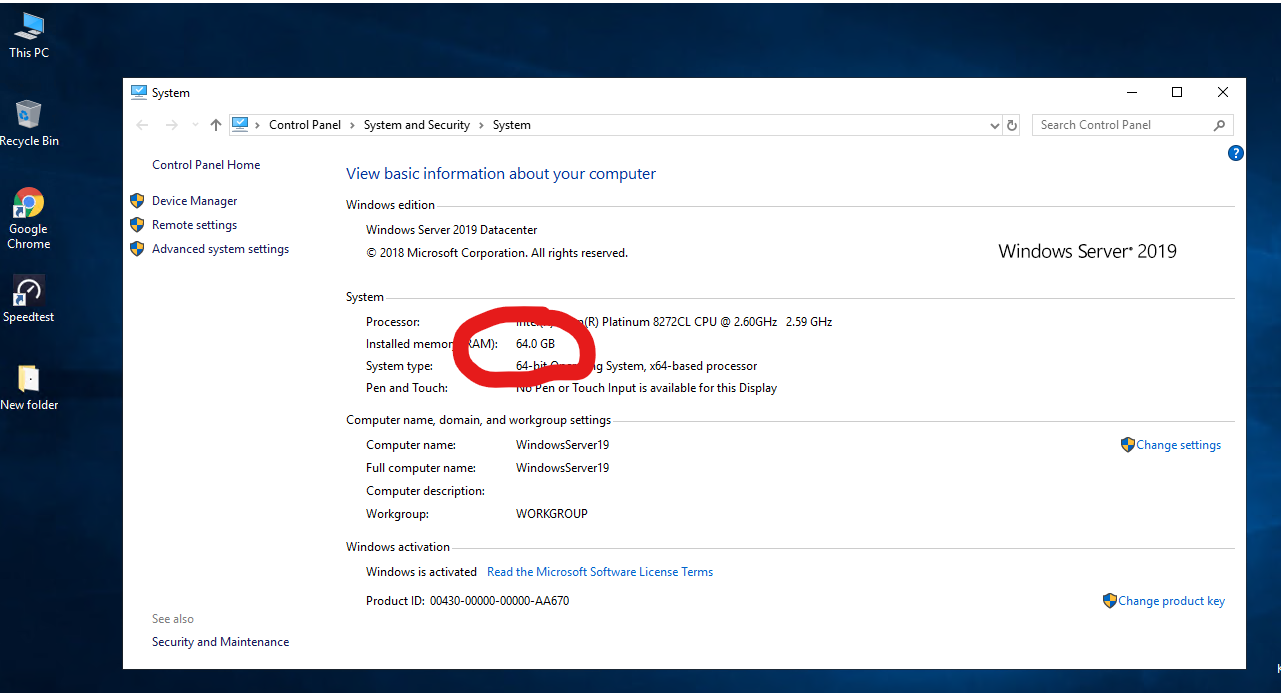Image resolution: width=1281 pixels, height=693 pixels.
Task: Open Control Panel Home link
Action: coord(206,165)
